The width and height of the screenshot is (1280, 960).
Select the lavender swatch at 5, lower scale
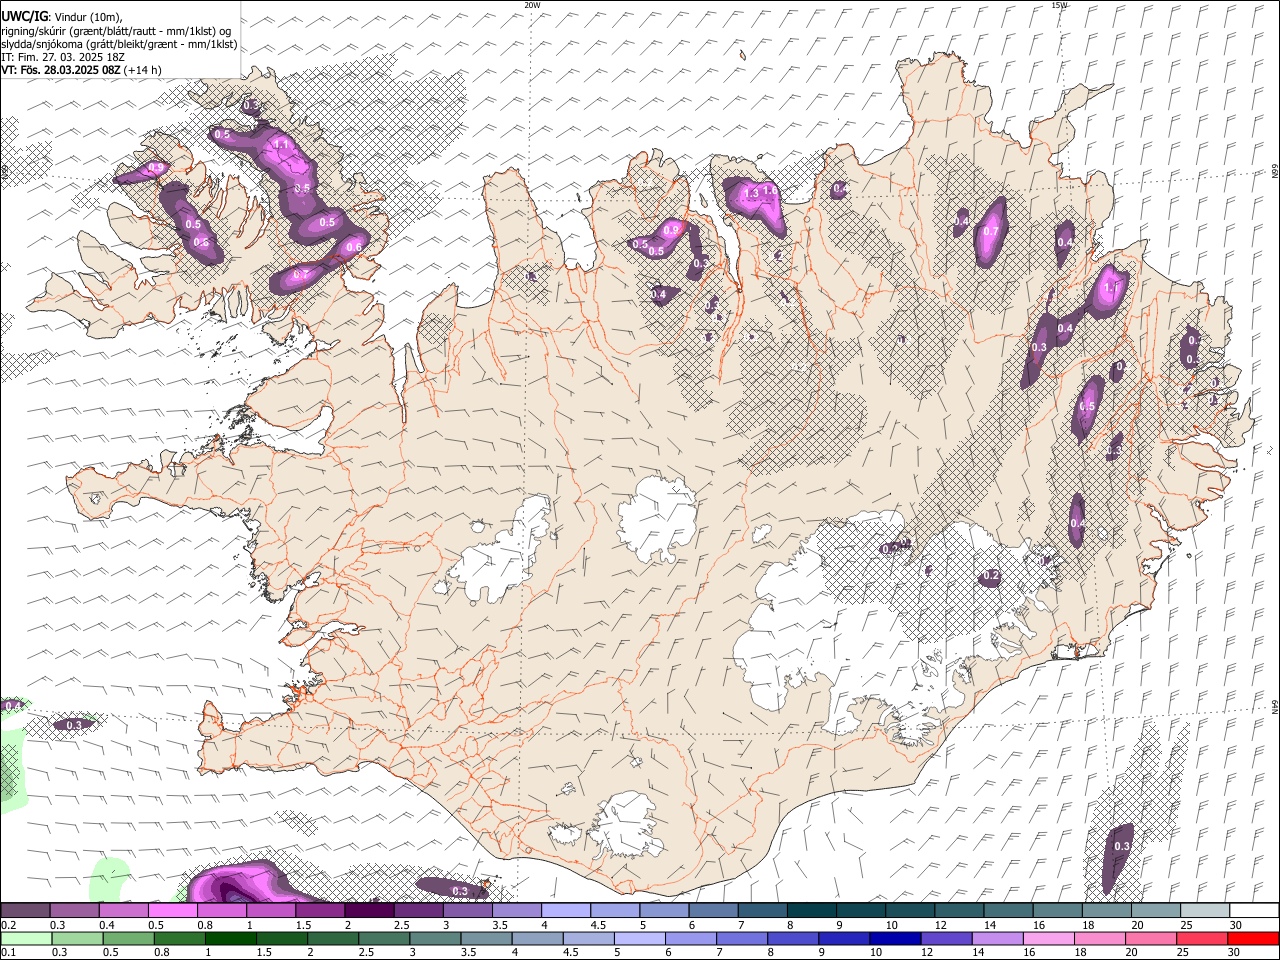639,939
